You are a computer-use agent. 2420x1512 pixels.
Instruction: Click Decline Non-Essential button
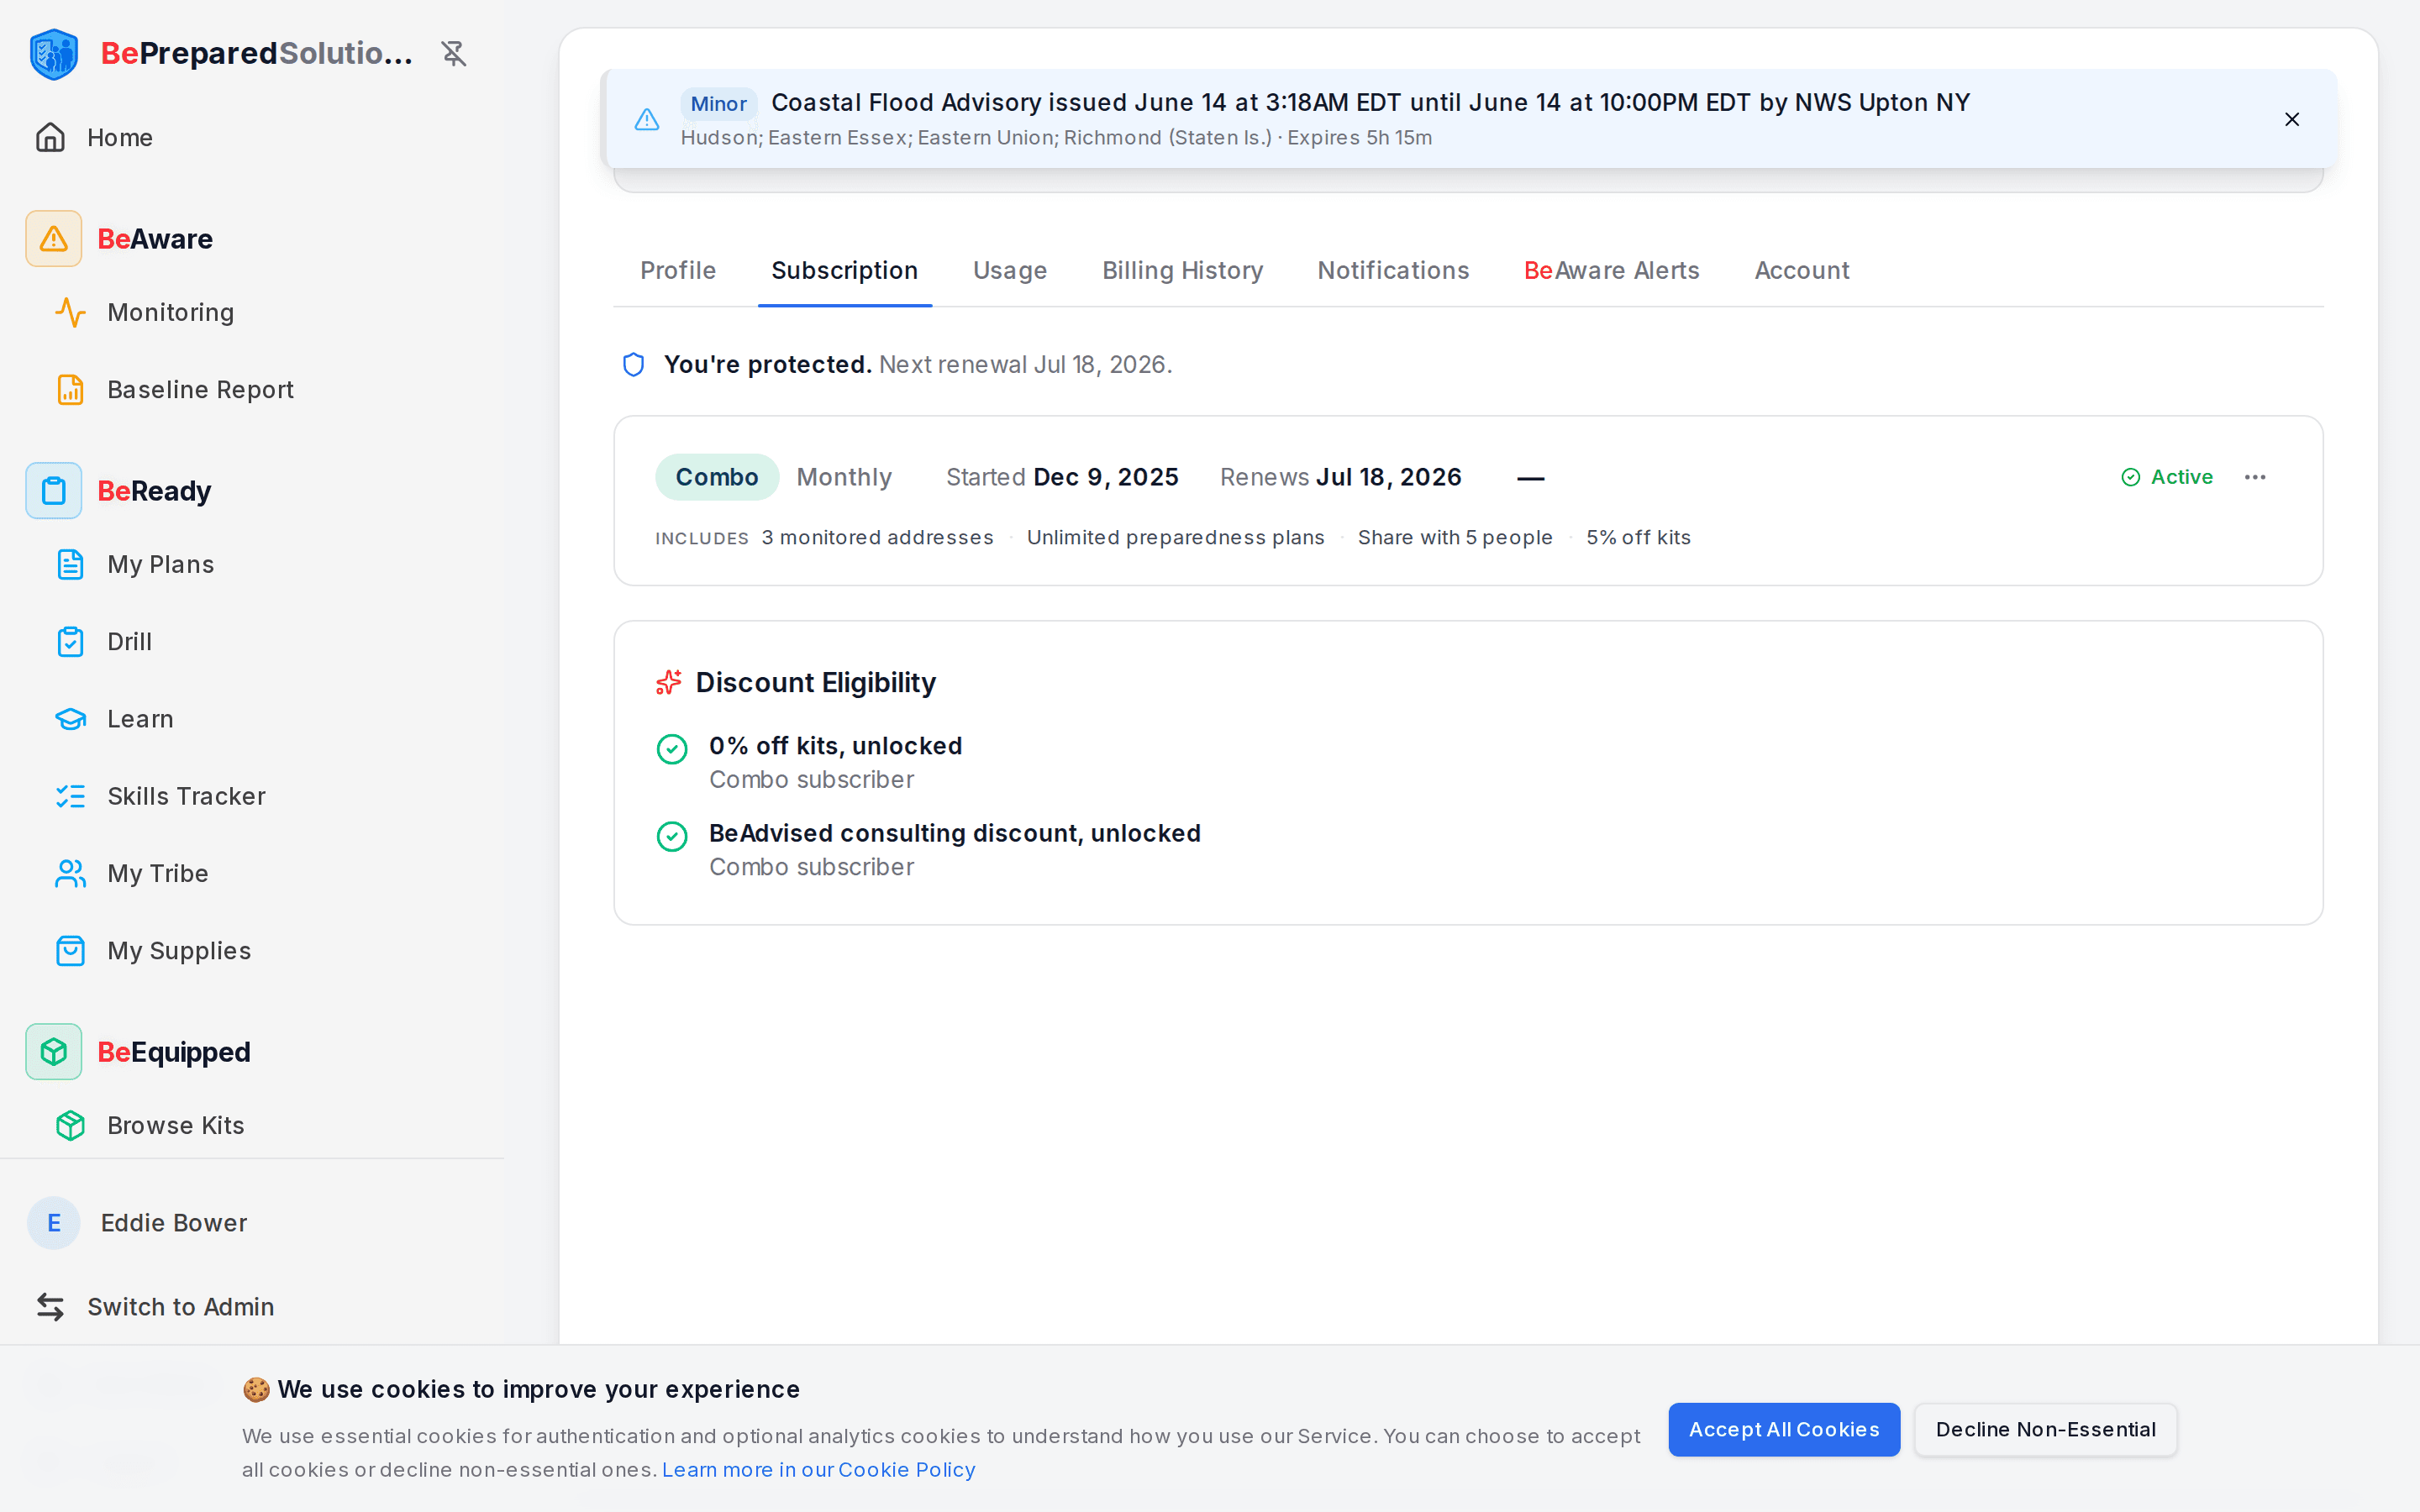point(2045,1430)
